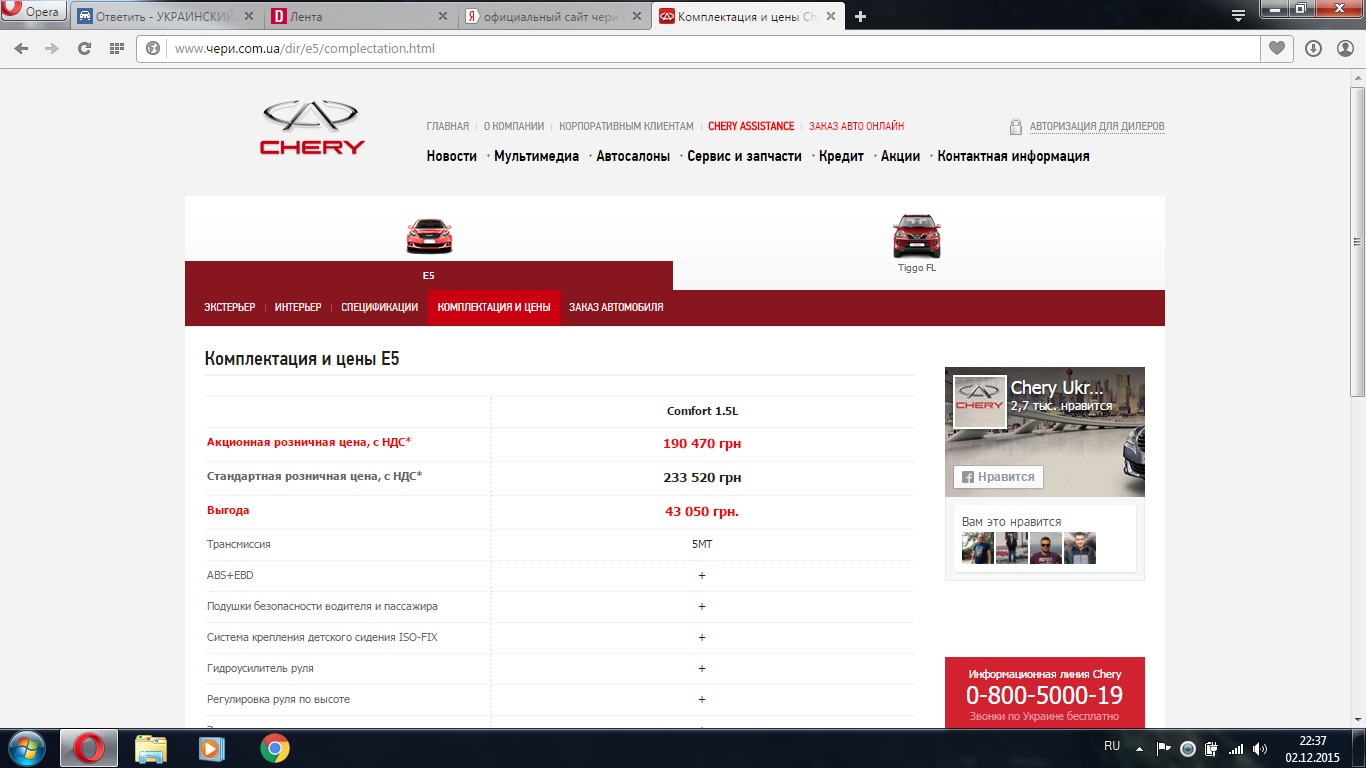1366x768 pixels.
Task: Open the Автосалоны menu item
Action: click(x=633, y=156)
